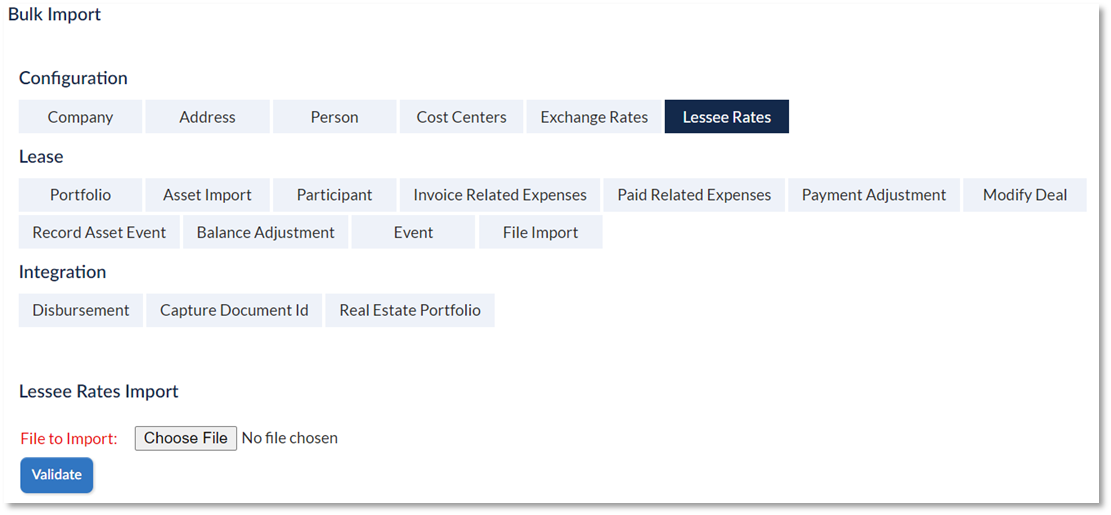Viewport: 1111px width, 515px height.
Task: Select the Company import option
Action: click(x=80, y=117)
